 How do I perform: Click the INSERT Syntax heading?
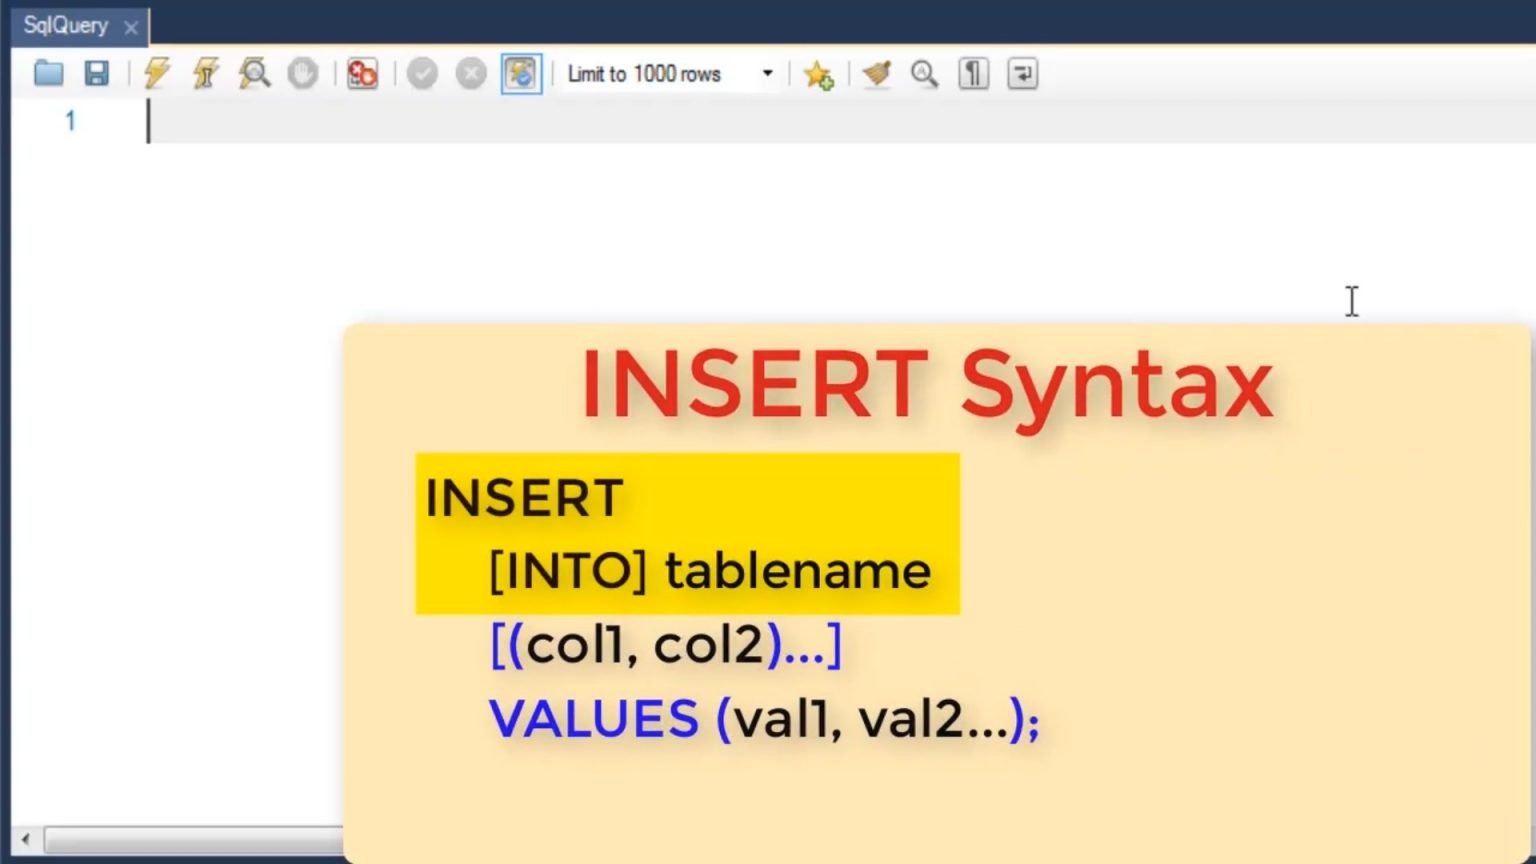coord(926,386)
